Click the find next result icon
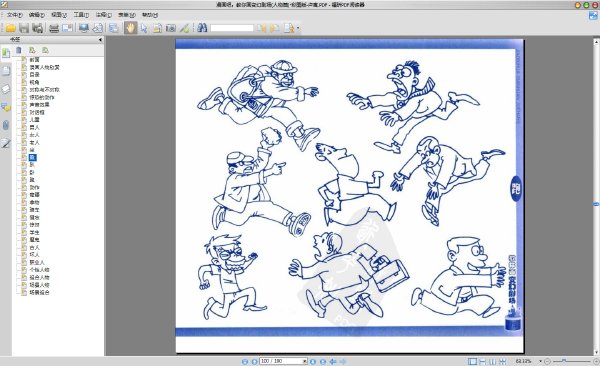 (x=275, y=28)
